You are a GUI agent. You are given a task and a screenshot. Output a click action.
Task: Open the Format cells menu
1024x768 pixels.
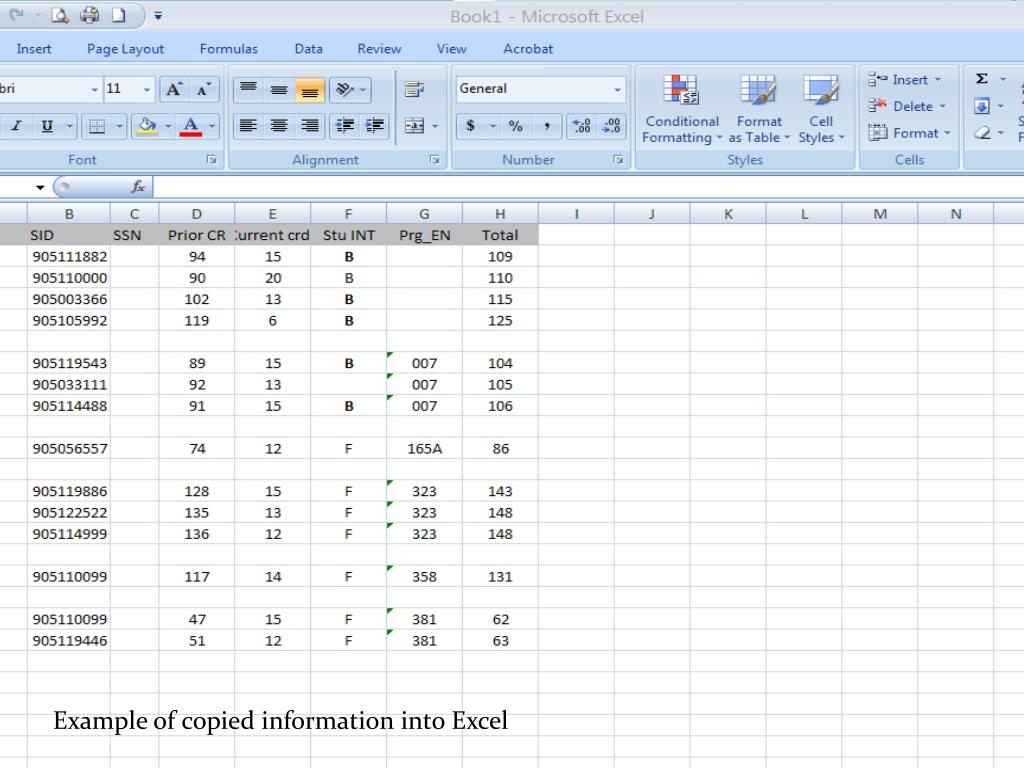(909, 133)
